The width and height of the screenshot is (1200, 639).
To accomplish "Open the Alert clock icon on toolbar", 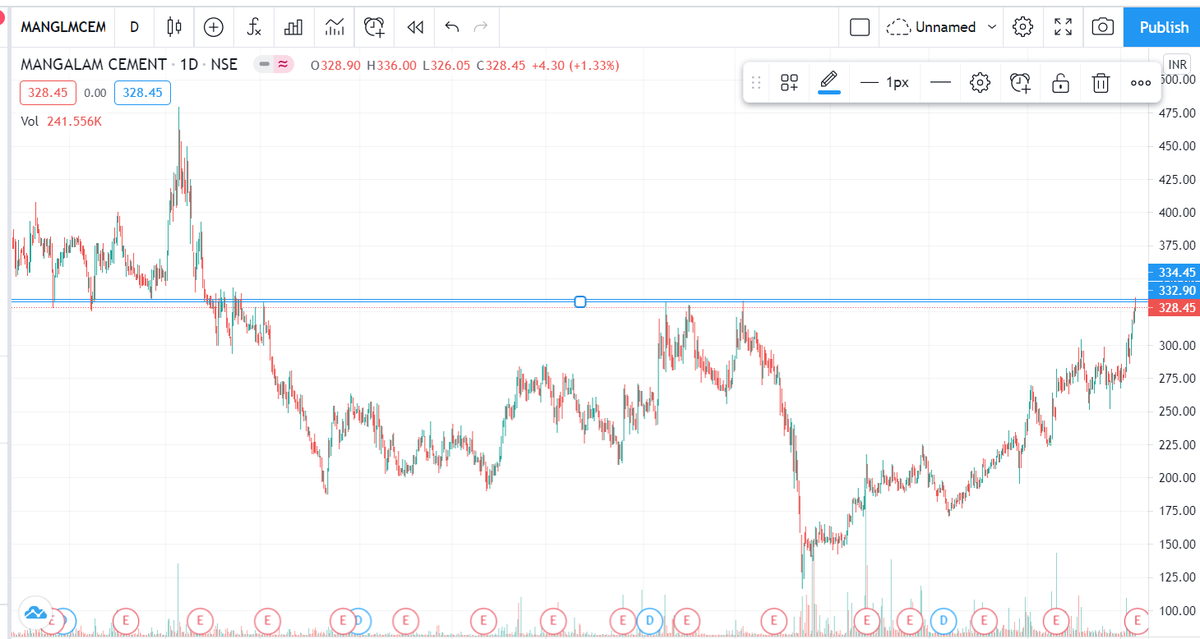I will [373, 27].
